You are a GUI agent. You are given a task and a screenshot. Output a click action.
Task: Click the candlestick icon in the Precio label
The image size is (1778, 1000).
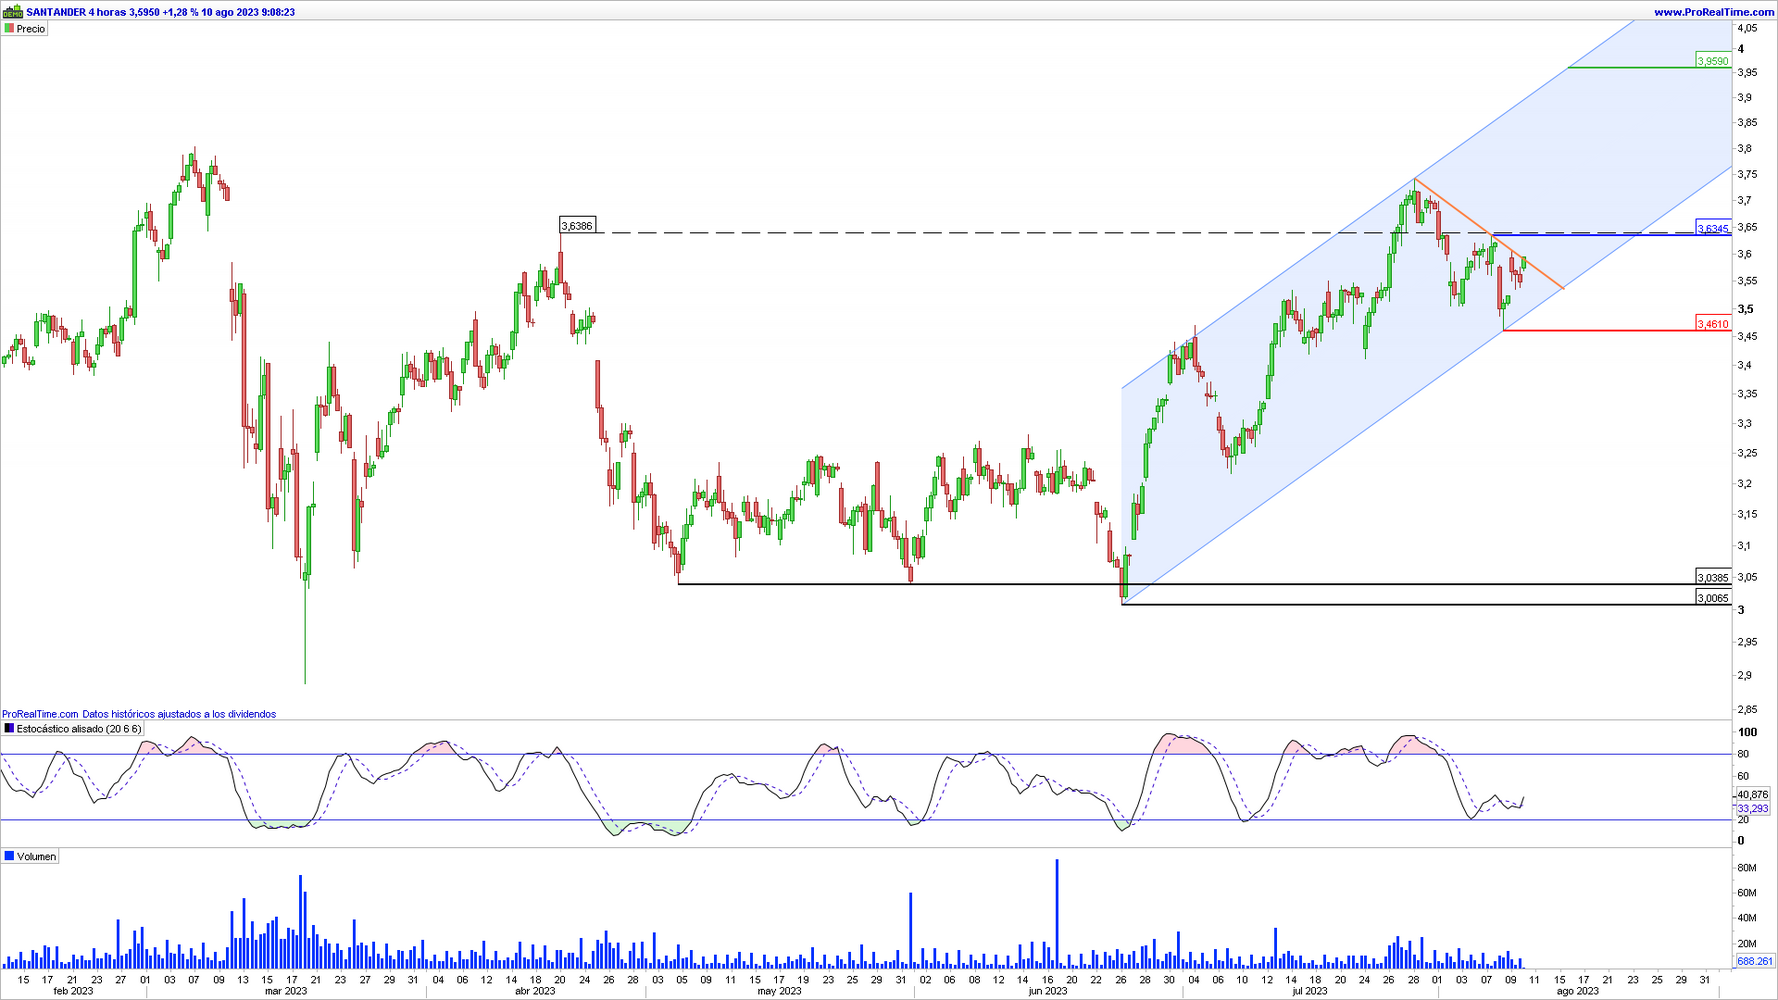[9, 29]
